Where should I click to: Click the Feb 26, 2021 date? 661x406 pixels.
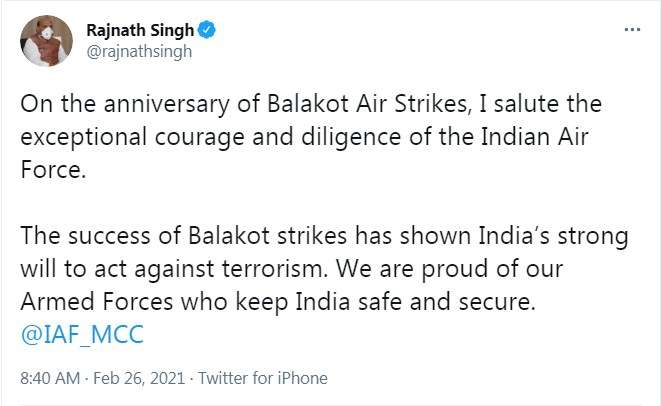coord(139,378)
